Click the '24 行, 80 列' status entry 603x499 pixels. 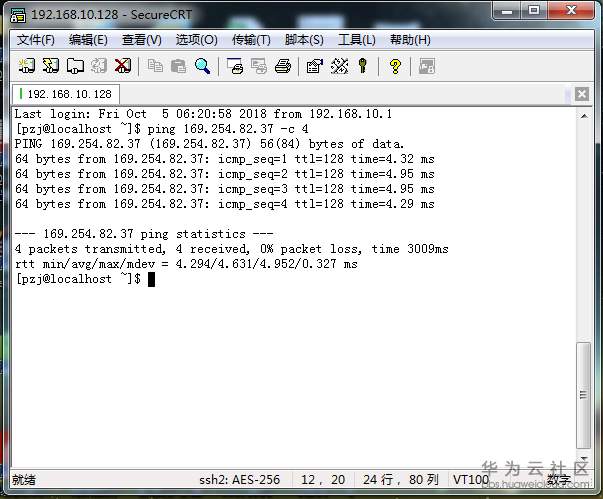point(401,480)
